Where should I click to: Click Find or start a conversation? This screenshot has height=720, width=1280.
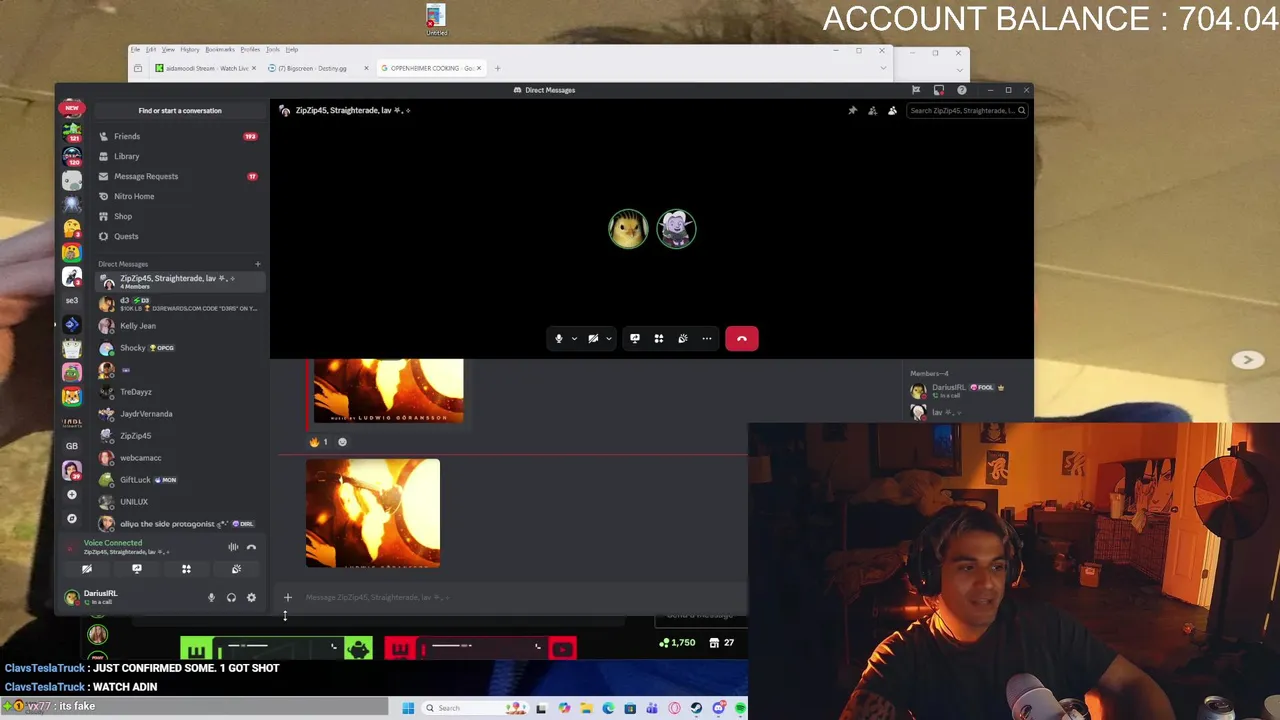coord(180,110)
